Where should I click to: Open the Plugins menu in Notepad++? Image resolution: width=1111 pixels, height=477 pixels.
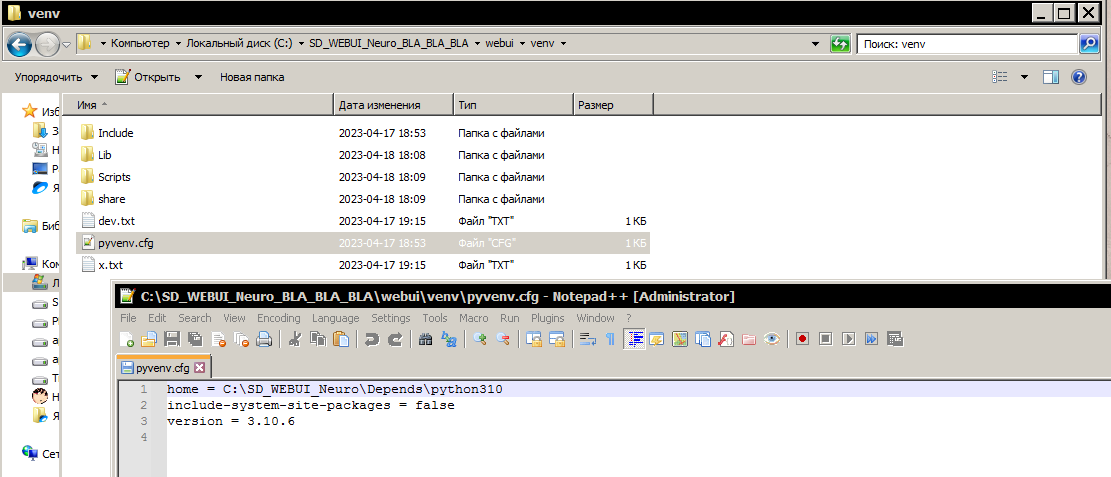548,318
